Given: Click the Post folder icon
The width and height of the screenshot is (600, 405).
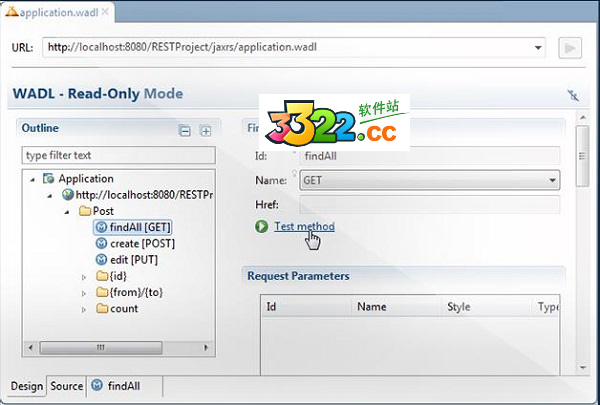Looking at the screenshot, I should [85, 211].
